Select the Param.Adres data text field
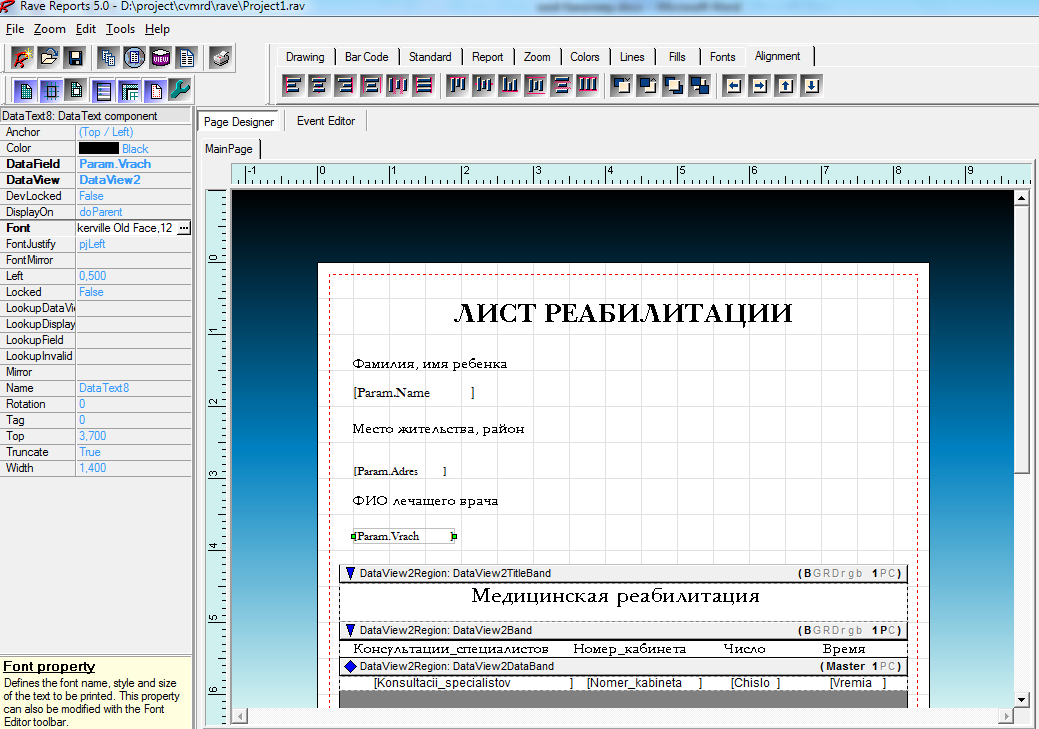Image resolution: width=1039 pixels, height=729 pixels. (x=388, y=471)
